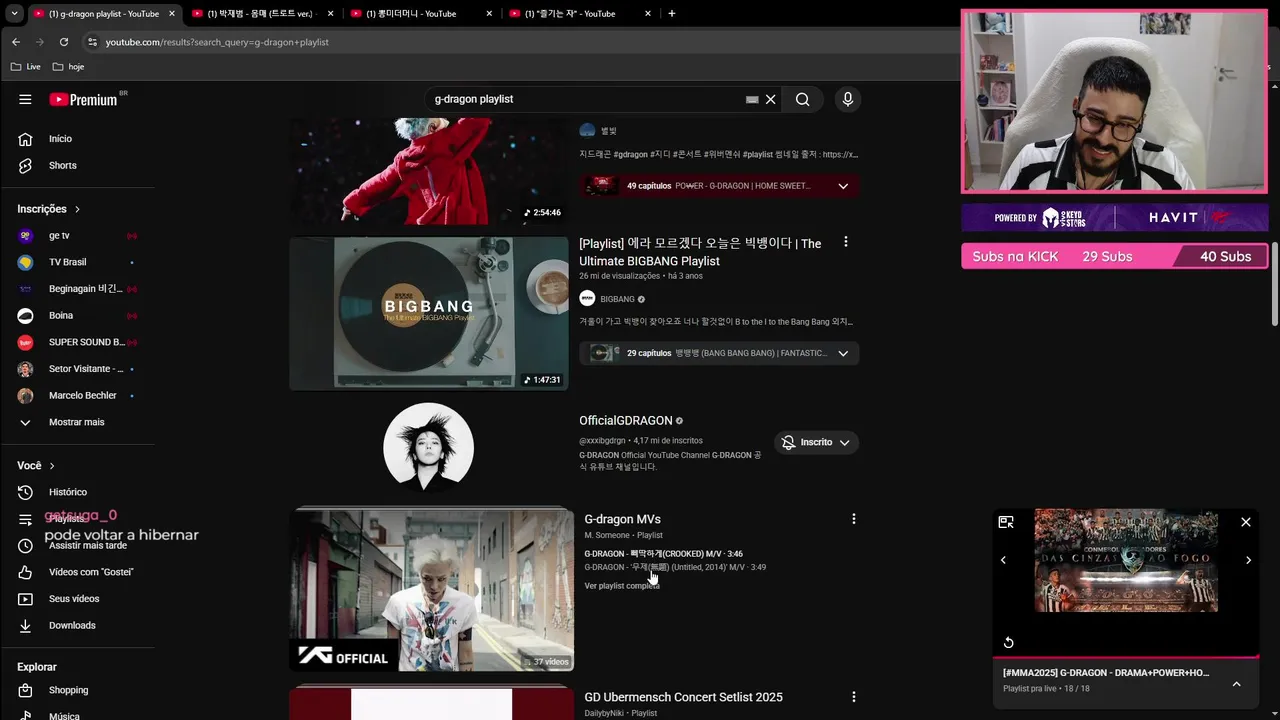Open the YouTube hamburger guide menu

point(25,99)
